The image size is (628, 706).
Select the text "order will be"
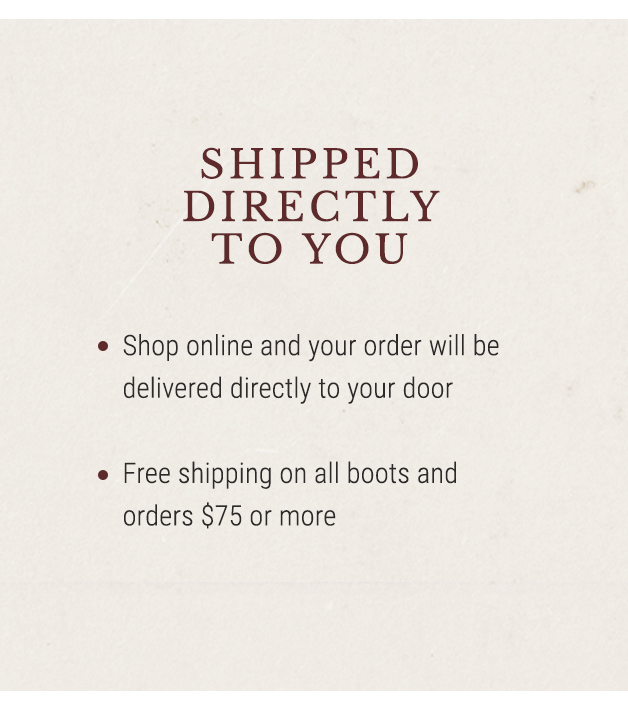(431, 346)
